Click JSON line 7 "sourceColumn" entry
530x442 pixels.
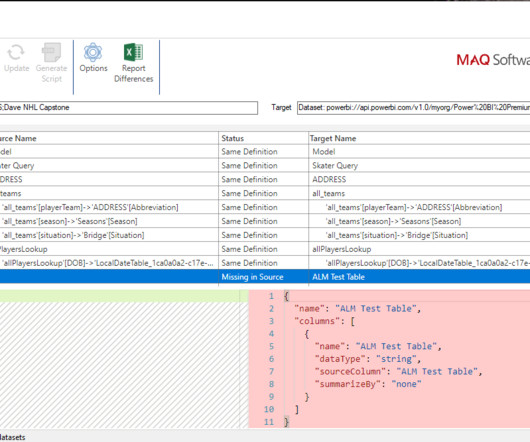[399, 371]
